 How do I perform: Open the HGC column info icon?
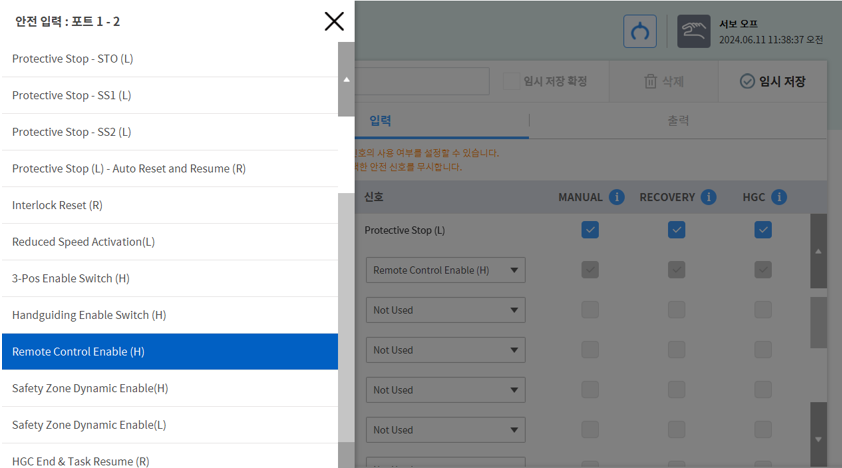pyautogui.click(x=779, y=197)
